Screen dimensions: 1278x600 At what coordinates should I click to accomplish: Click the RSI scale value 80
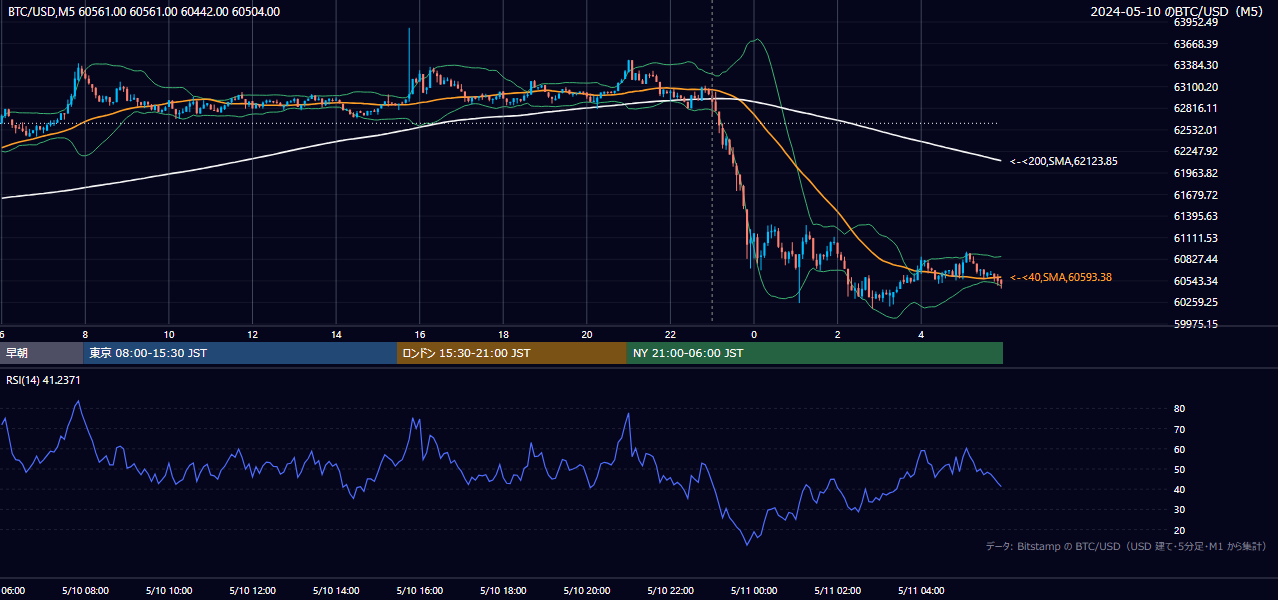(x=1179, y=409)
